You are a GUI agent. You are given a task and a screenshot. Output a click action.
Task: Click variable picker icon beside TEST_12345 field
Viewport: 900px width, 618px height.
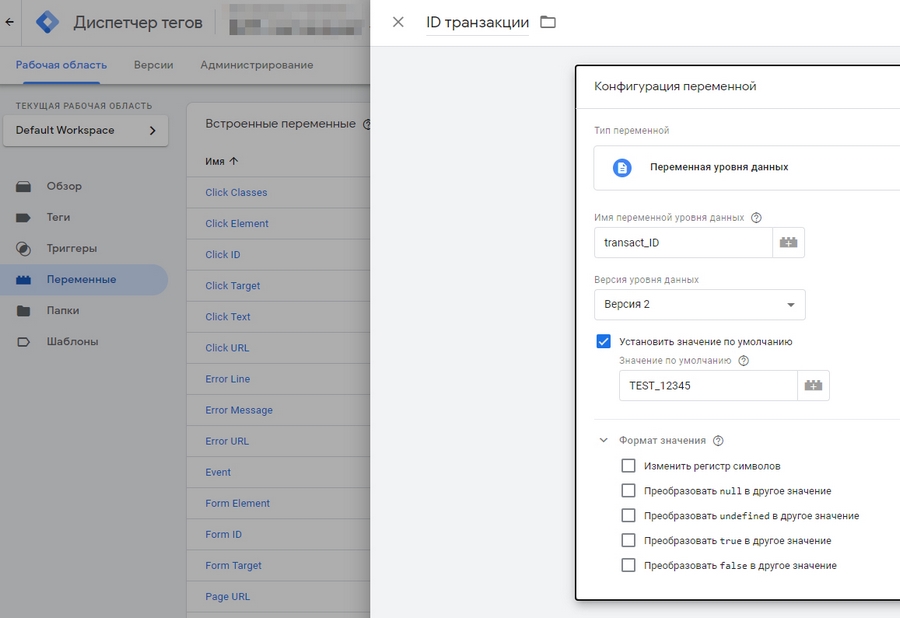tap(813, 385)
